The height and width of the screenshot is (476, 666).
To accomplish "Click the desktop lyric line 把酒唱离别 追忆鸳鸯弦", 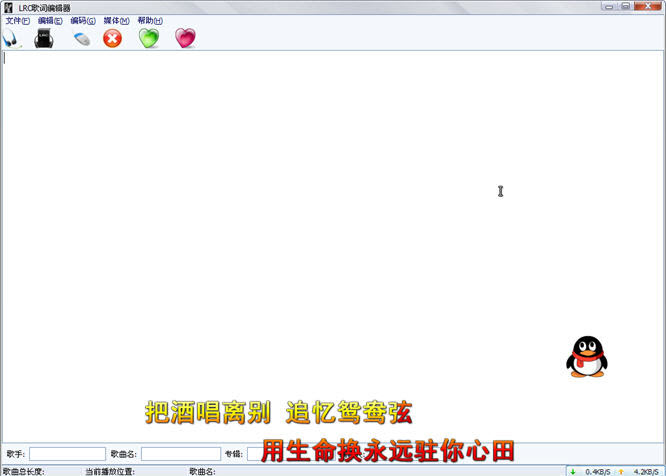I will 279,412.
